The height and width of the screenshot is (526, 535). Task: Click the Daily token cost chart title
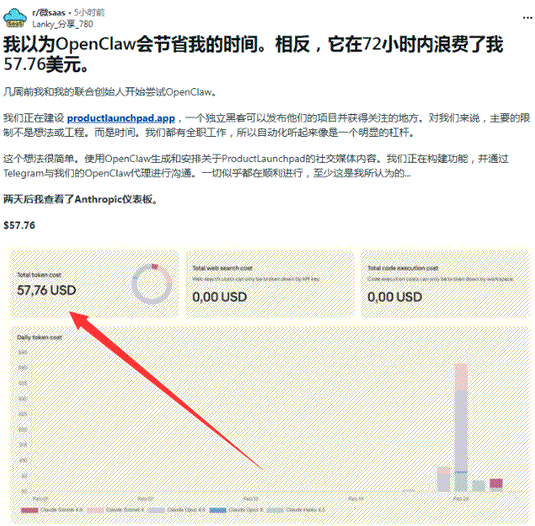point(39,337)
